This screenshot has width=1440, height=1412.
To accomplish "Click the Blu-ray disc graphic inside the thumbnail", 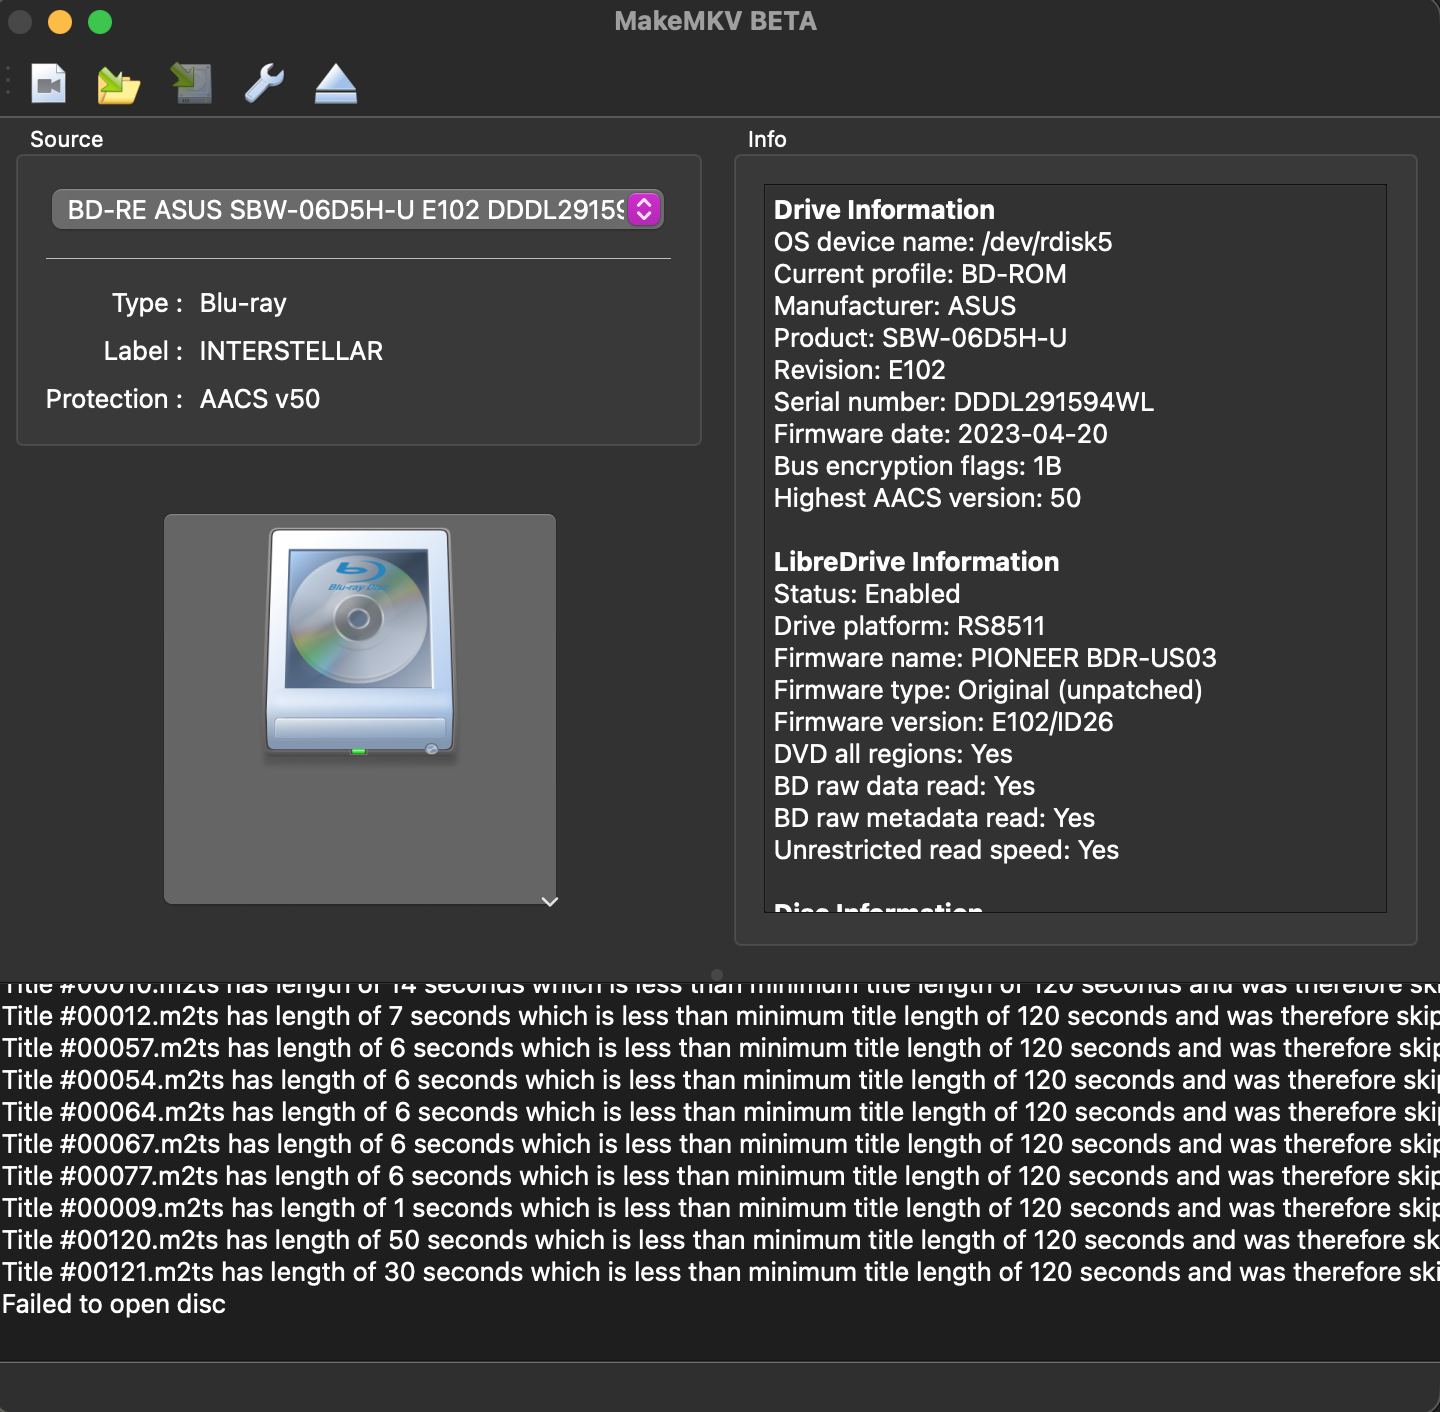I will click(360, 620).
